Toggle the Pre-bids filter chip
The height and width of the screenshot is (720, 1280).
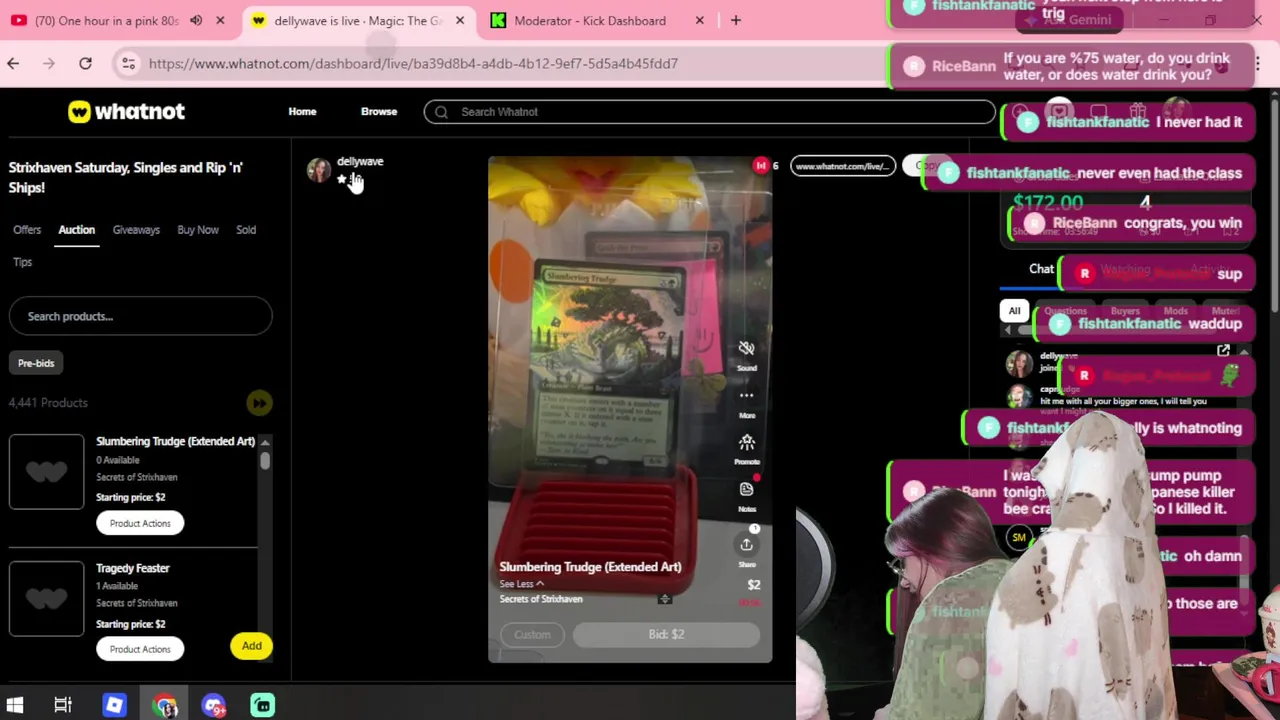pos(36,363)
